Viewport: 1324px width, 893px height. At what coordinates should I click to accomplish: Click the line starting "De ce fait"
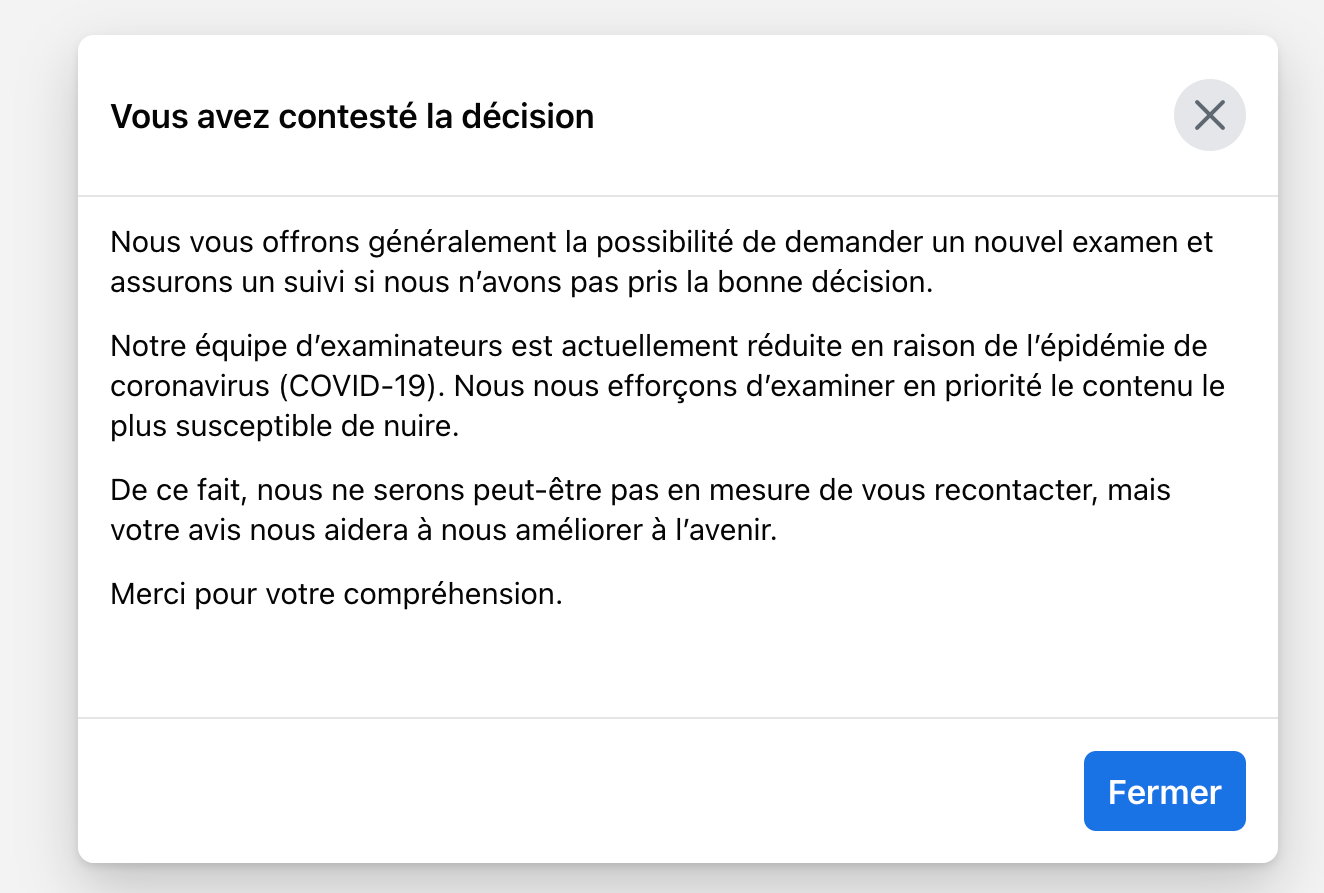[x=640, y=491]
